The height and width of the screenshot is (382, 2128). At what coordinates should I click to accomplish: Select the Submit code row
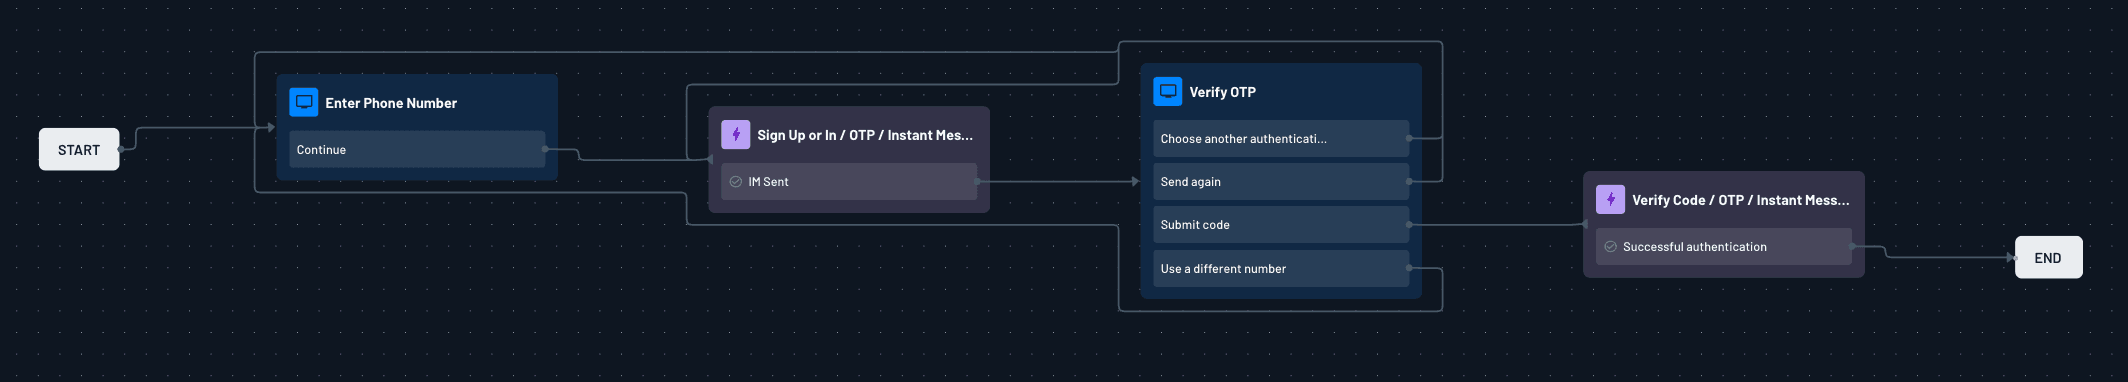tap(1281, 225)
